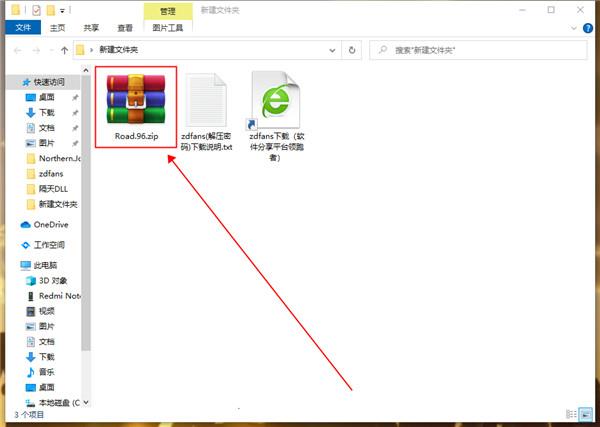Click the Forward navigation arrow

(x=36, y=50)
